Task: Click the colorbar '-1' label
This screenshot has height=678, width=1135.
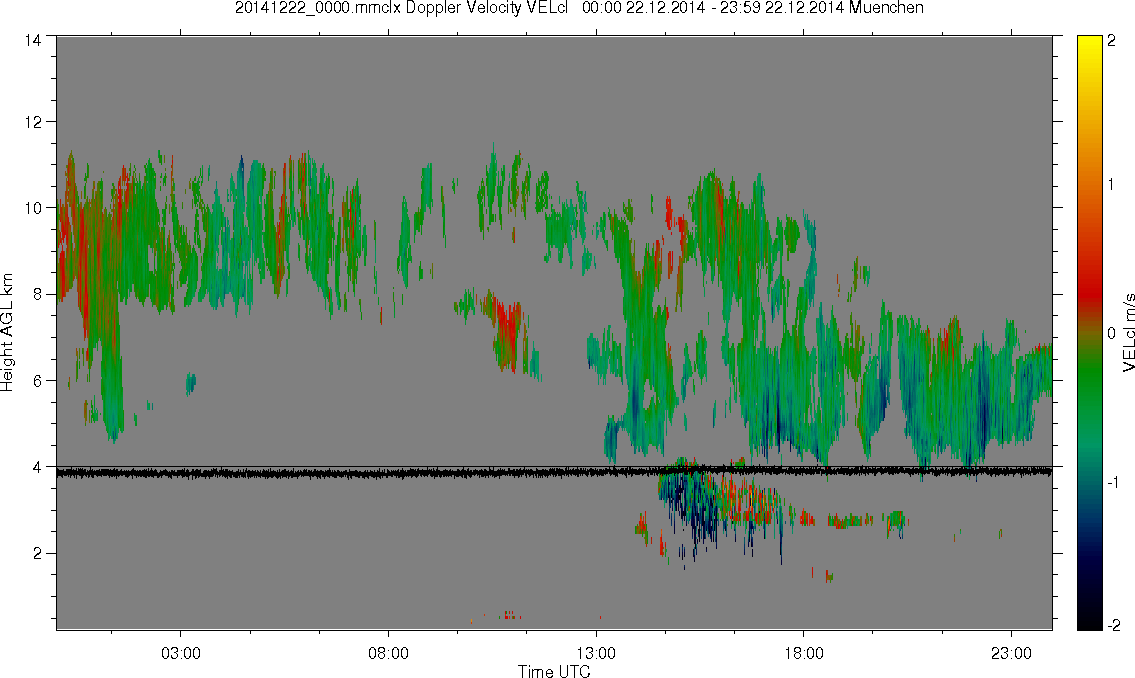Action: (1112, 483)
